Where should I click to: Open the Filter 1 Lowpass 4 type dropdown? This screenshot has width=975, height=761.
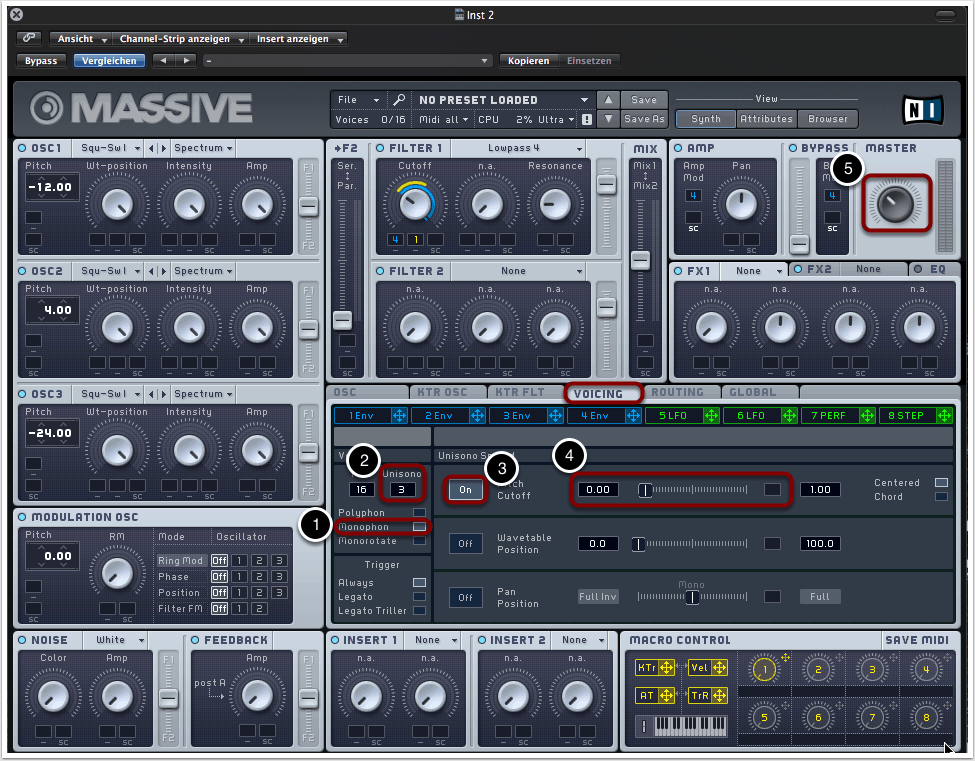click(x=516, y=148)
